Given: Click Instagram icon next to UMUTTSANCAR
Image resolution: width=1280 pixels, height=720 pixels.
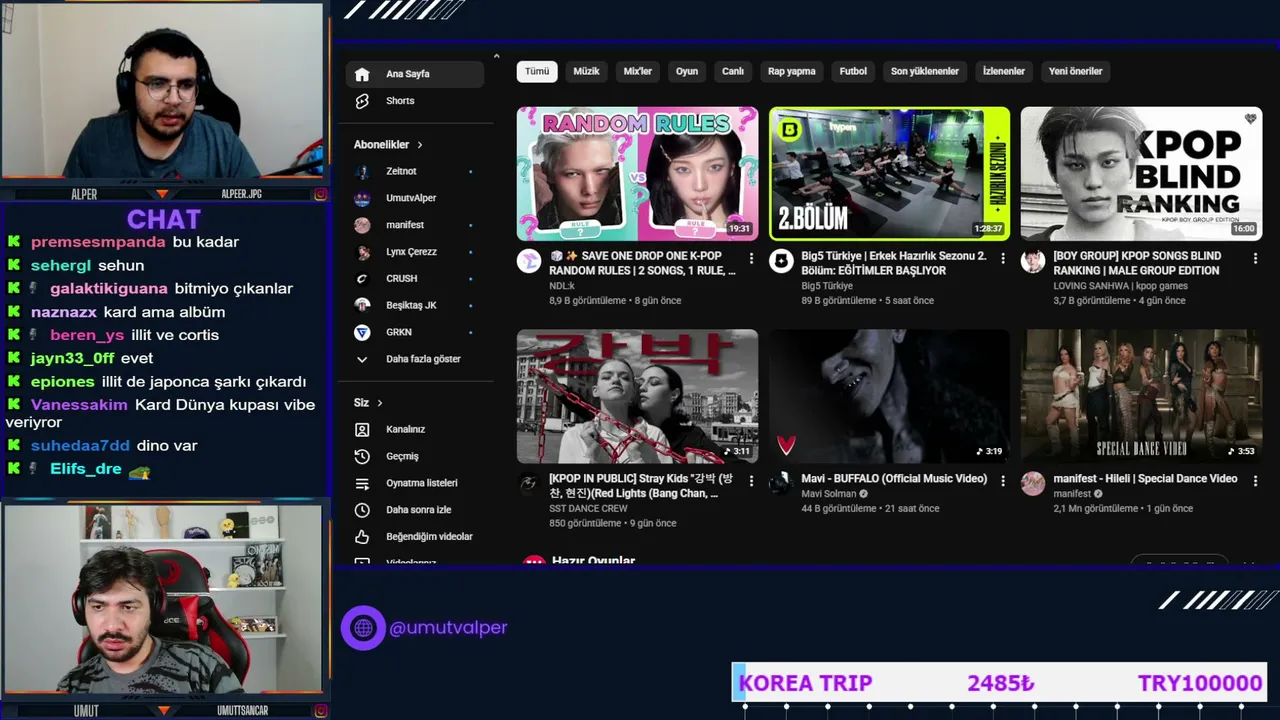Looking at the screenshot, I should tap(320, 711).
